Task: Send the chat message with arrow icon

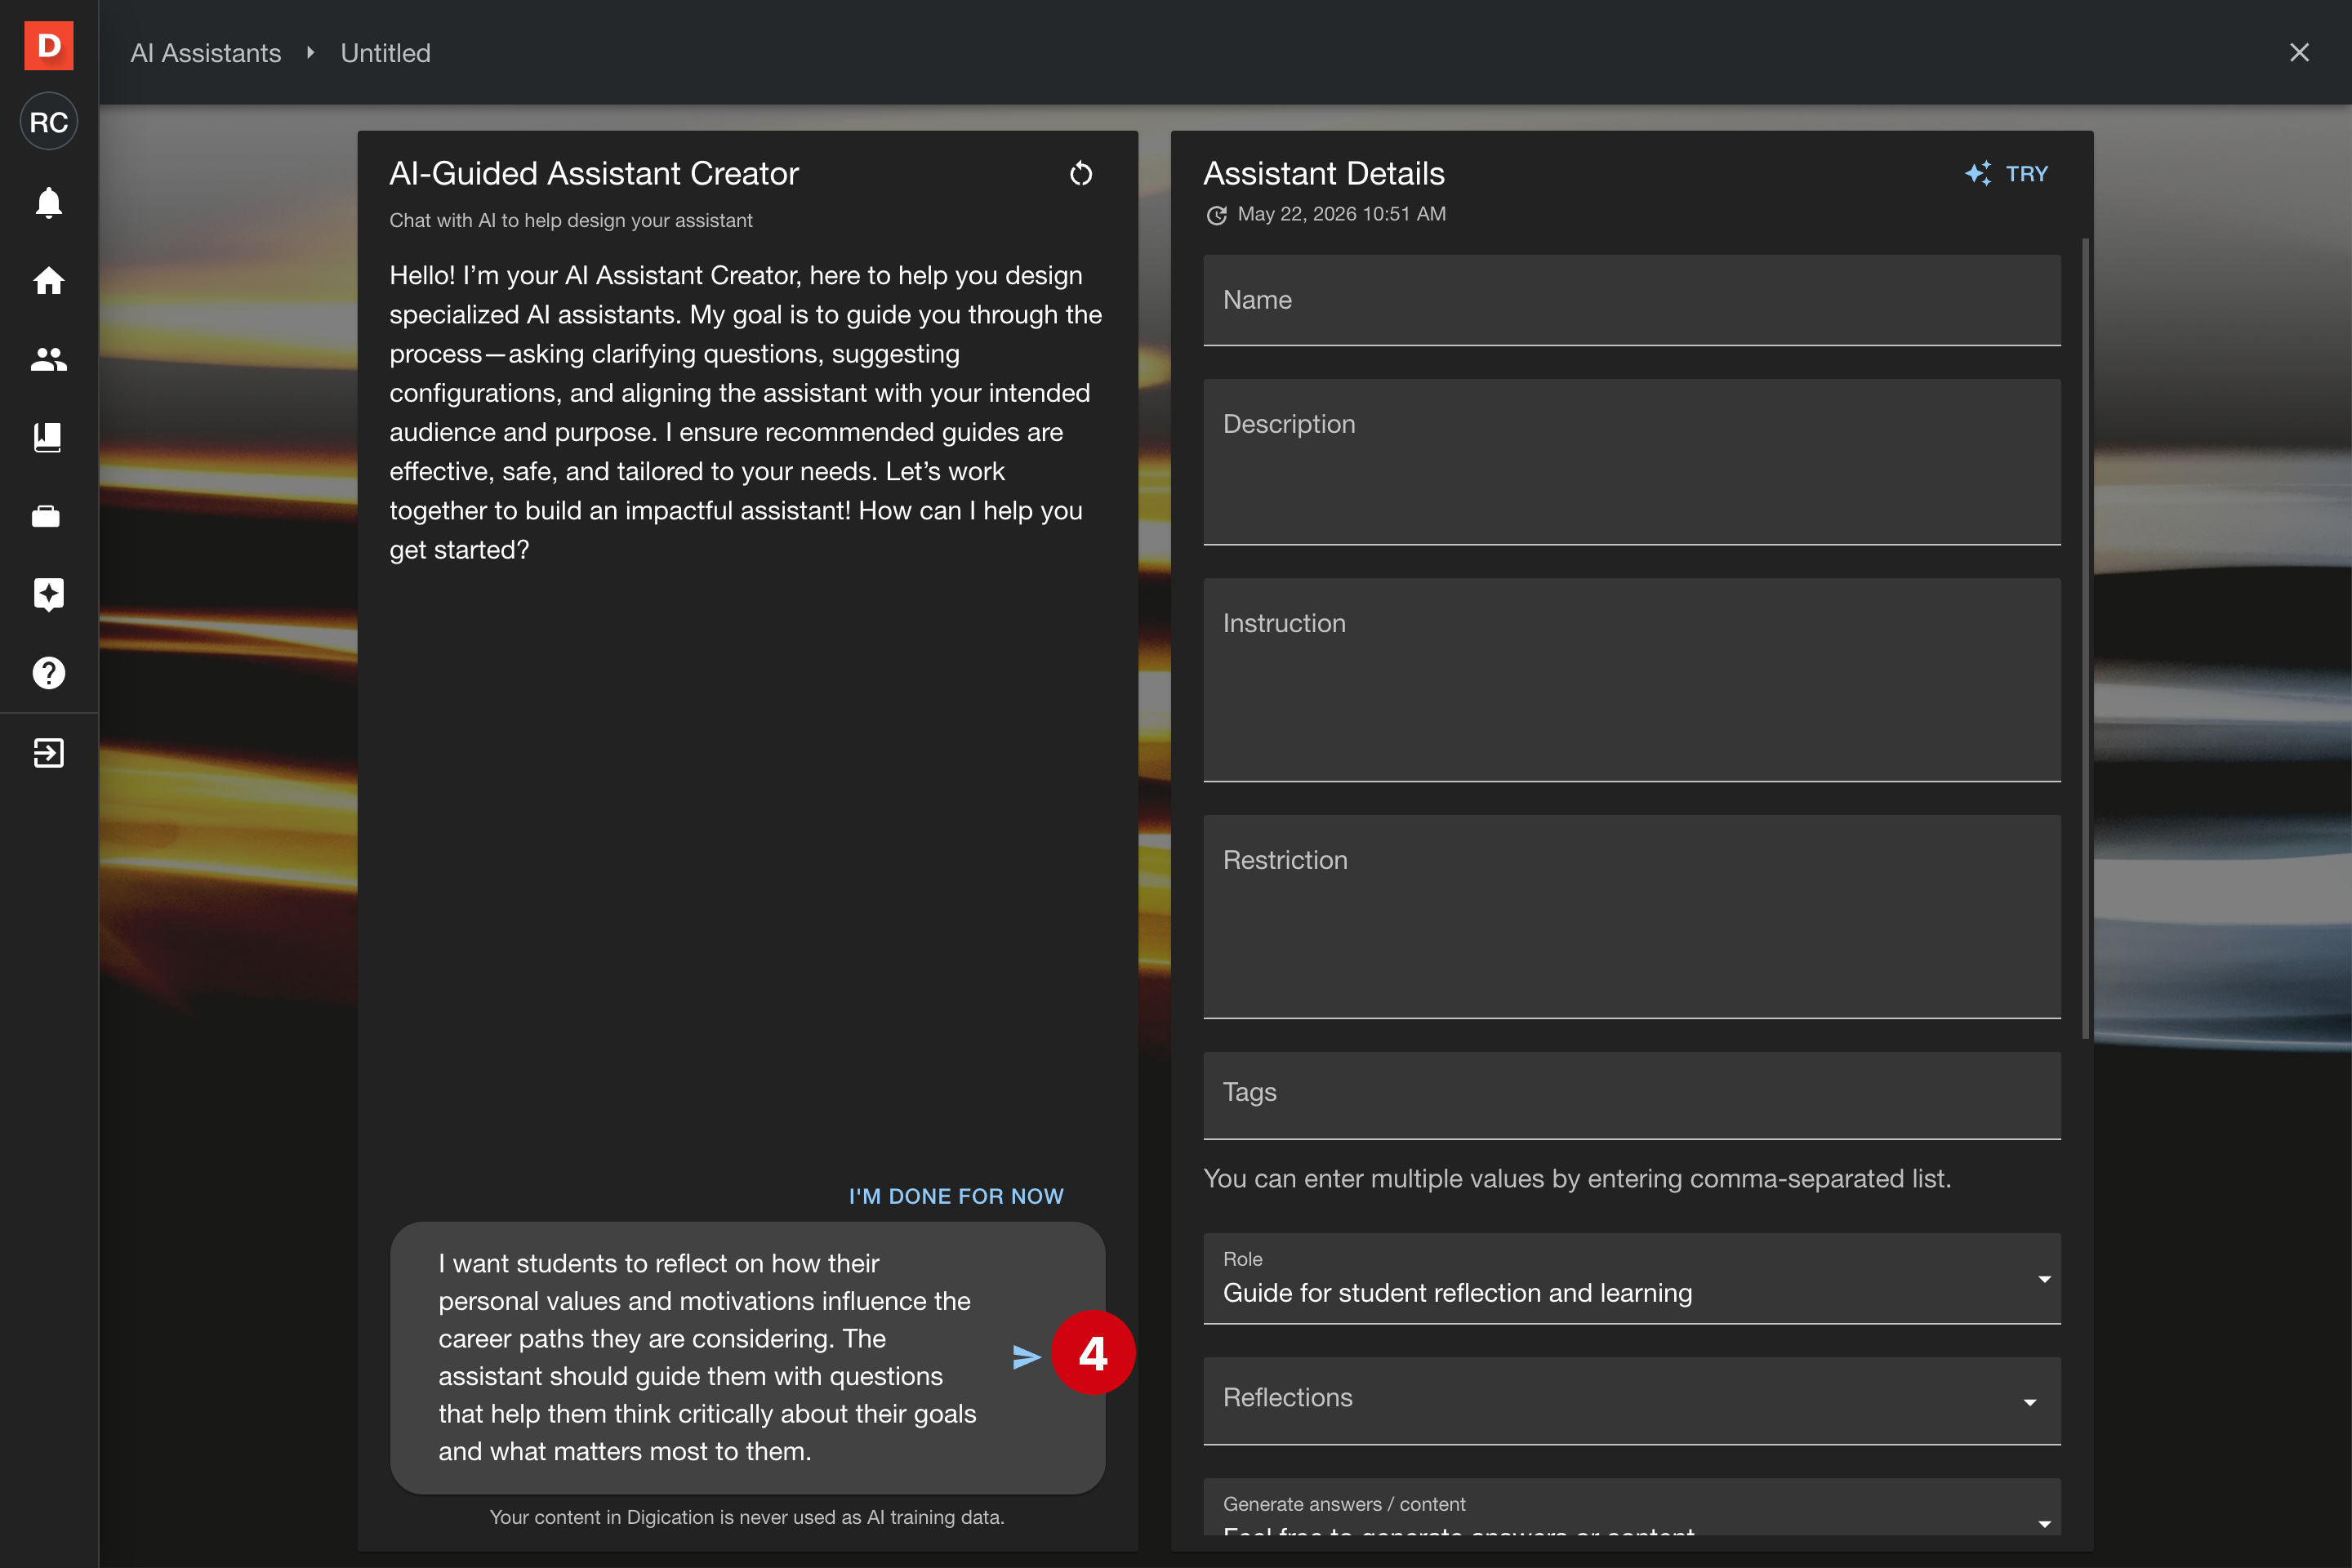Action: coord(1026,1357)
